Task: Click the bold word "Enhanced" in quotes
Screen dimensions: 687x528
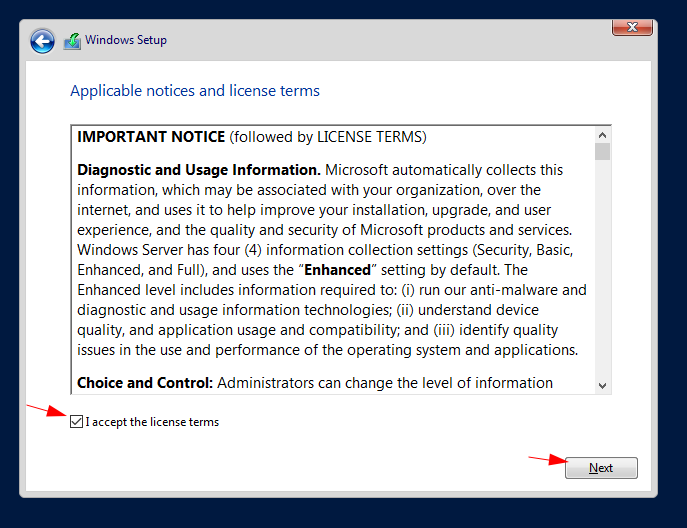Action: (337, 270)
